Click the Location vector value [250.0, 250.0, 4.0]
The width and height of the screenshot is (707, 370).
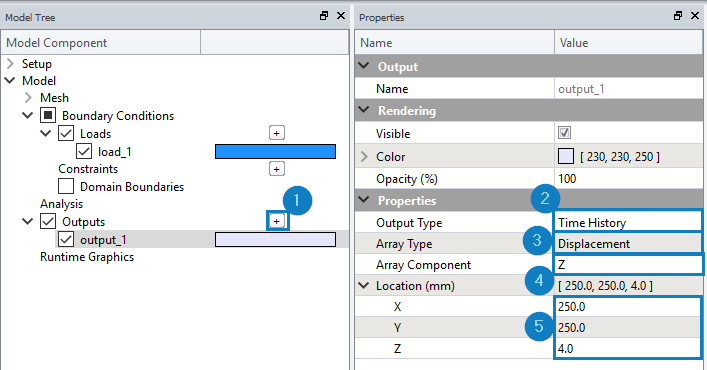pos(605,285)
